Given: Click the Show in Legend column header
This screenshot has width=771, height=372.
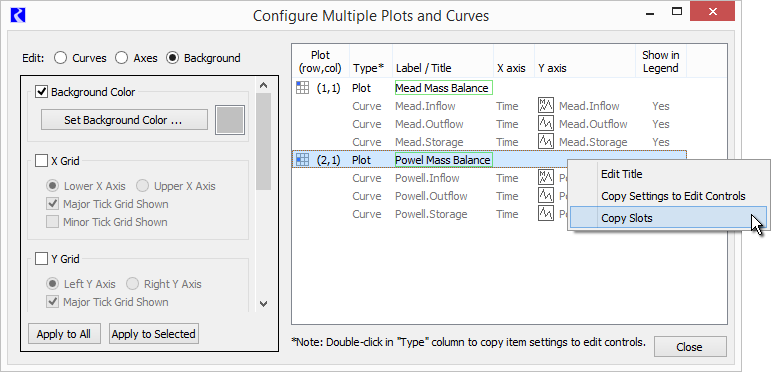Looking at the screenshot, I should point(661,61).
